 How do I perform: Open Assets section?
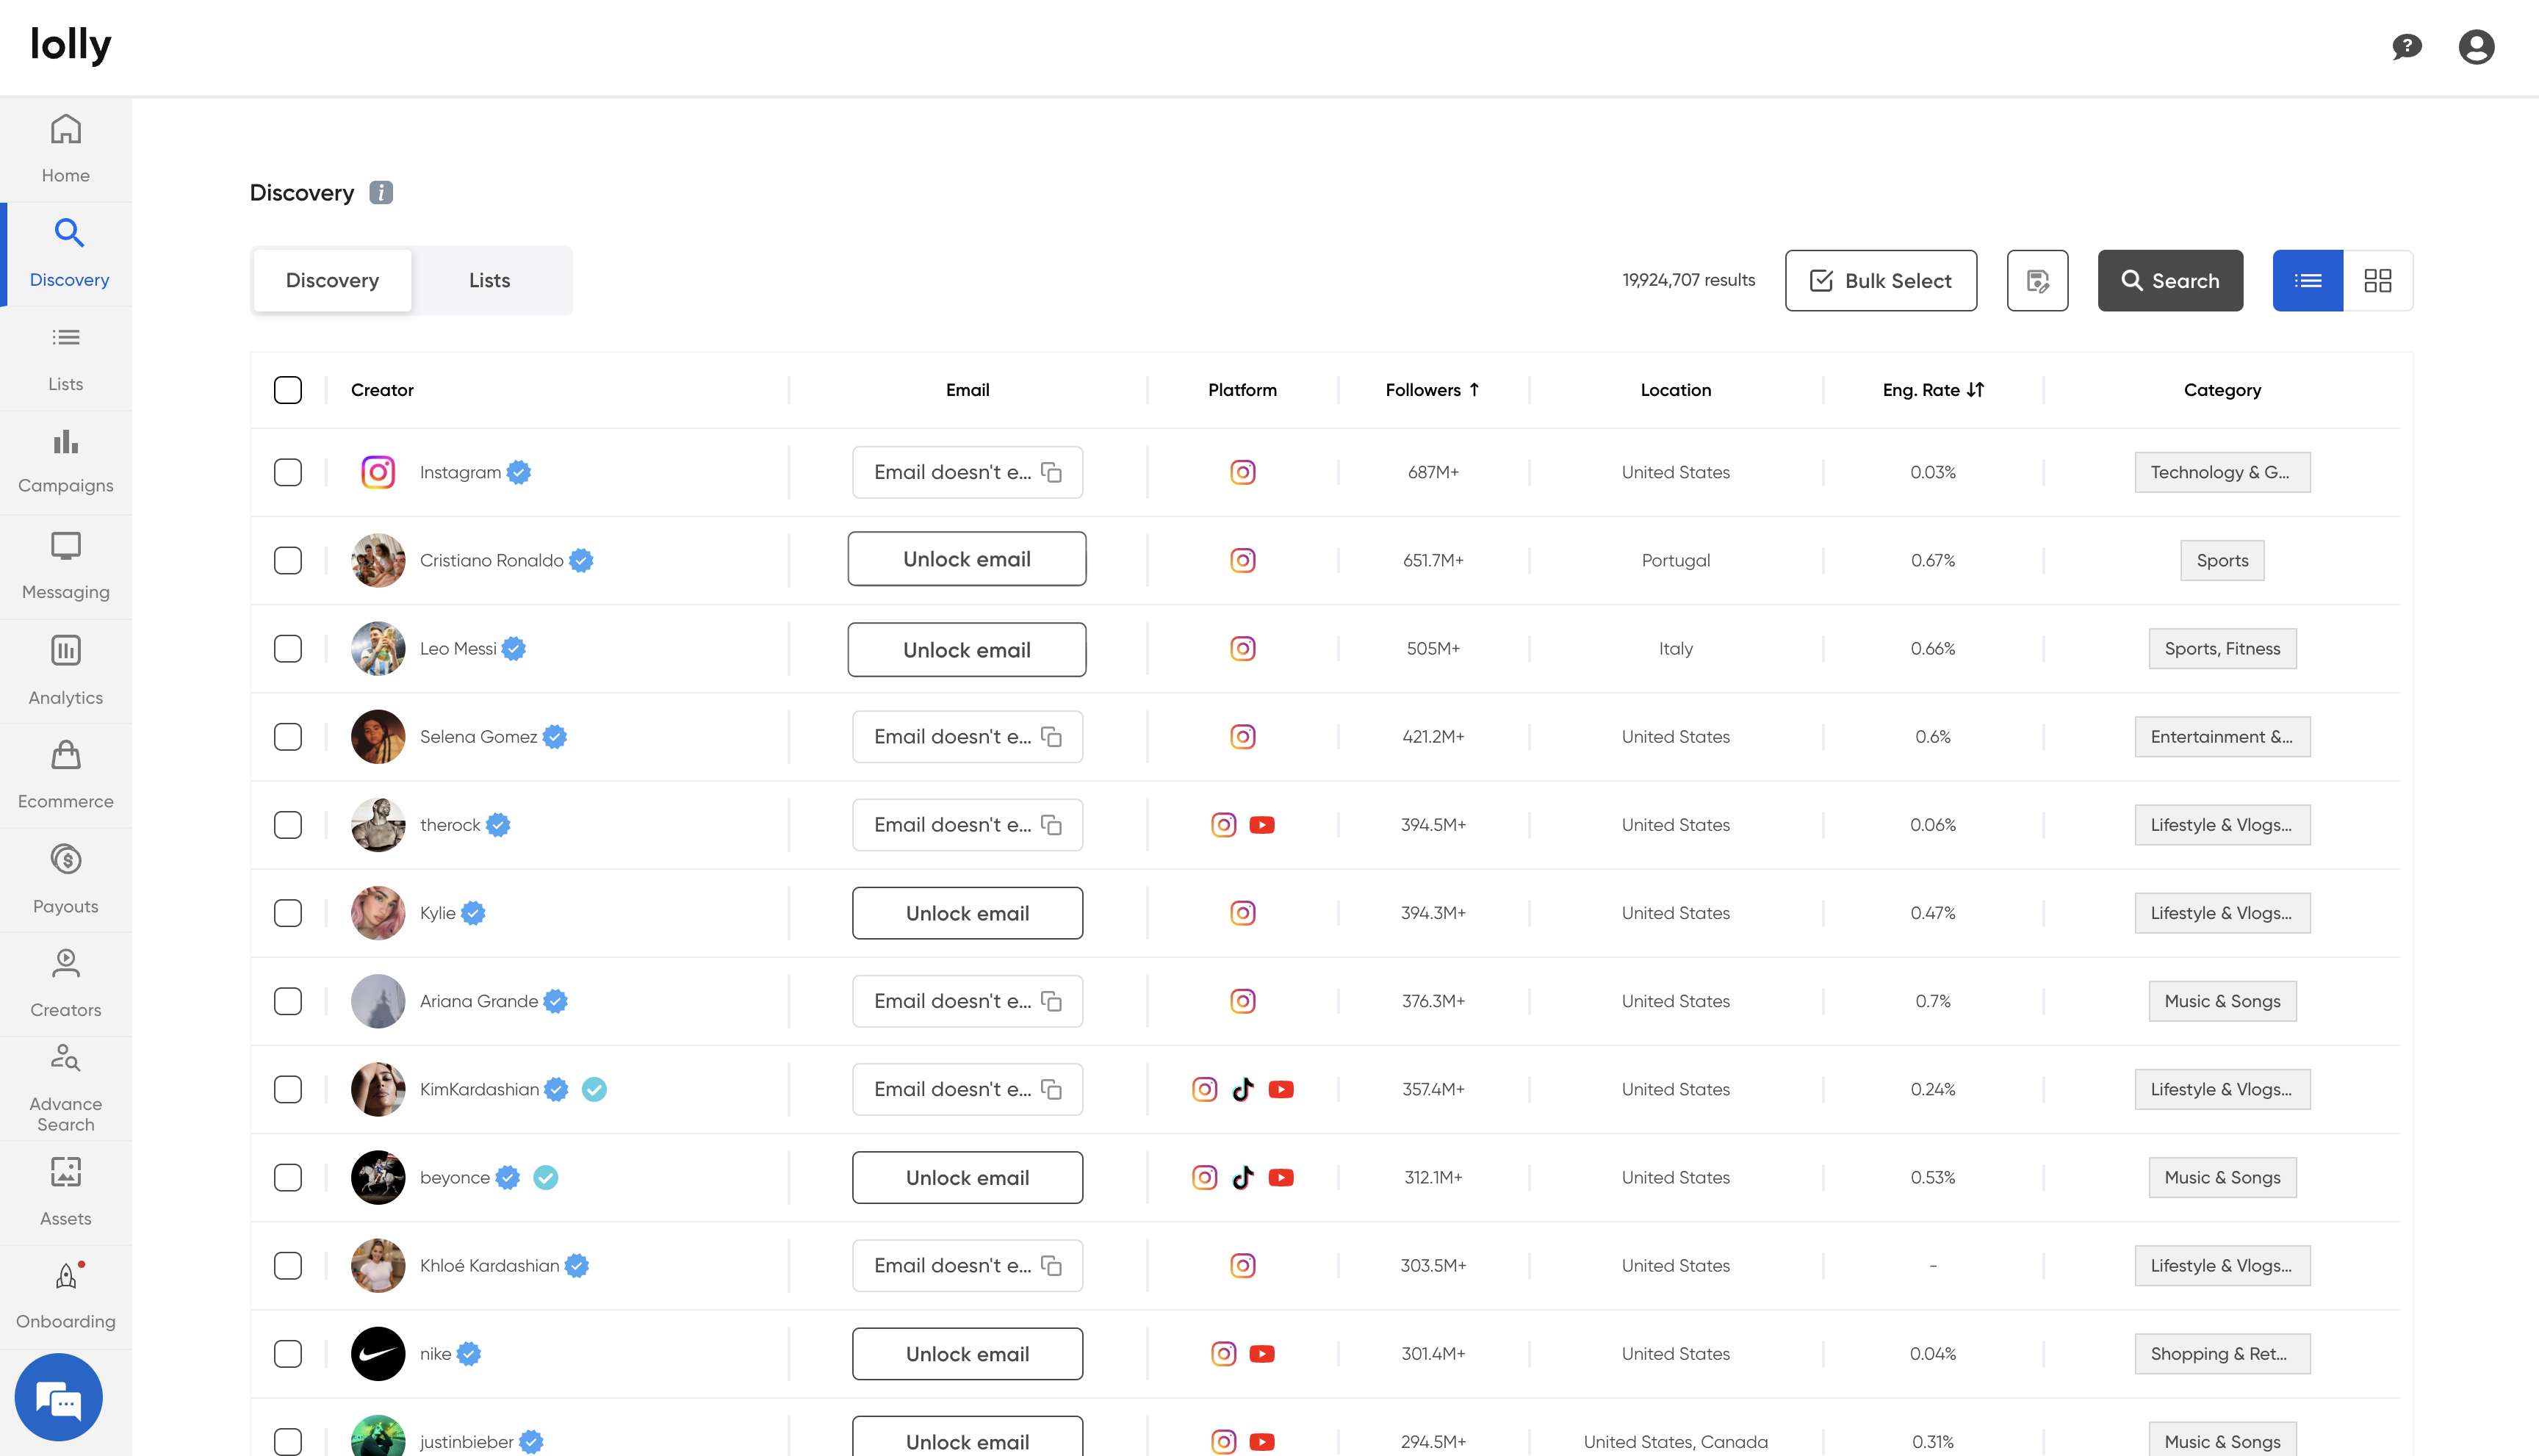[65, 1192]
